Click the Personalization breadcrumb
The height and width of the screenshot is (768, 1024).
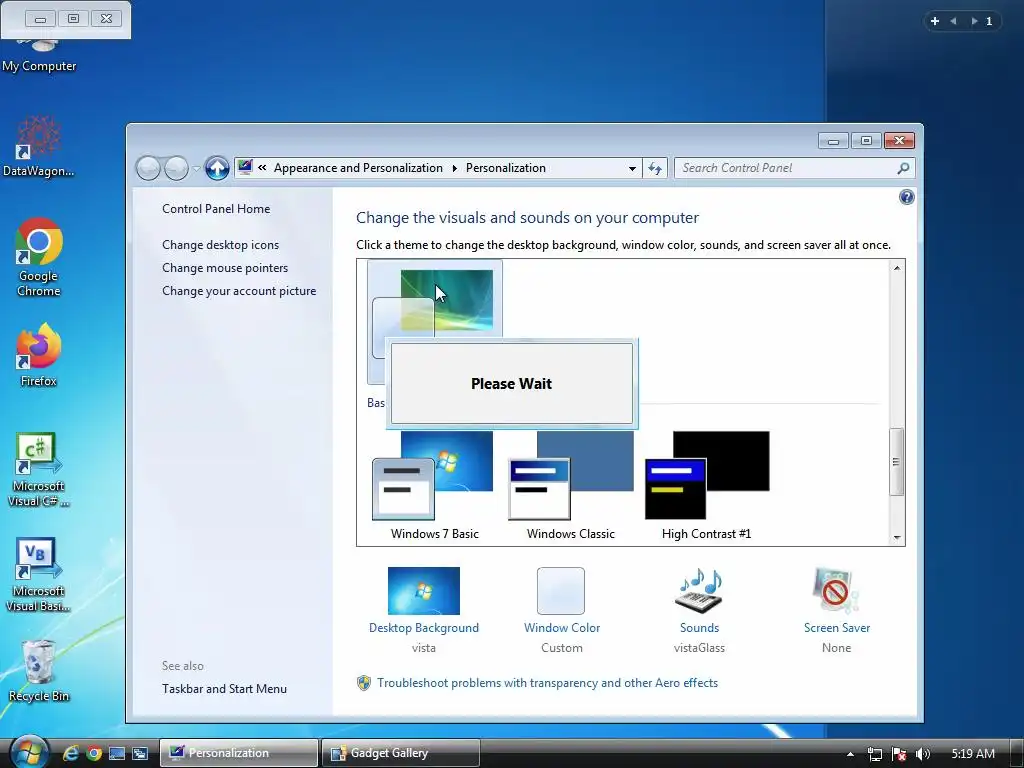[505, 168]
